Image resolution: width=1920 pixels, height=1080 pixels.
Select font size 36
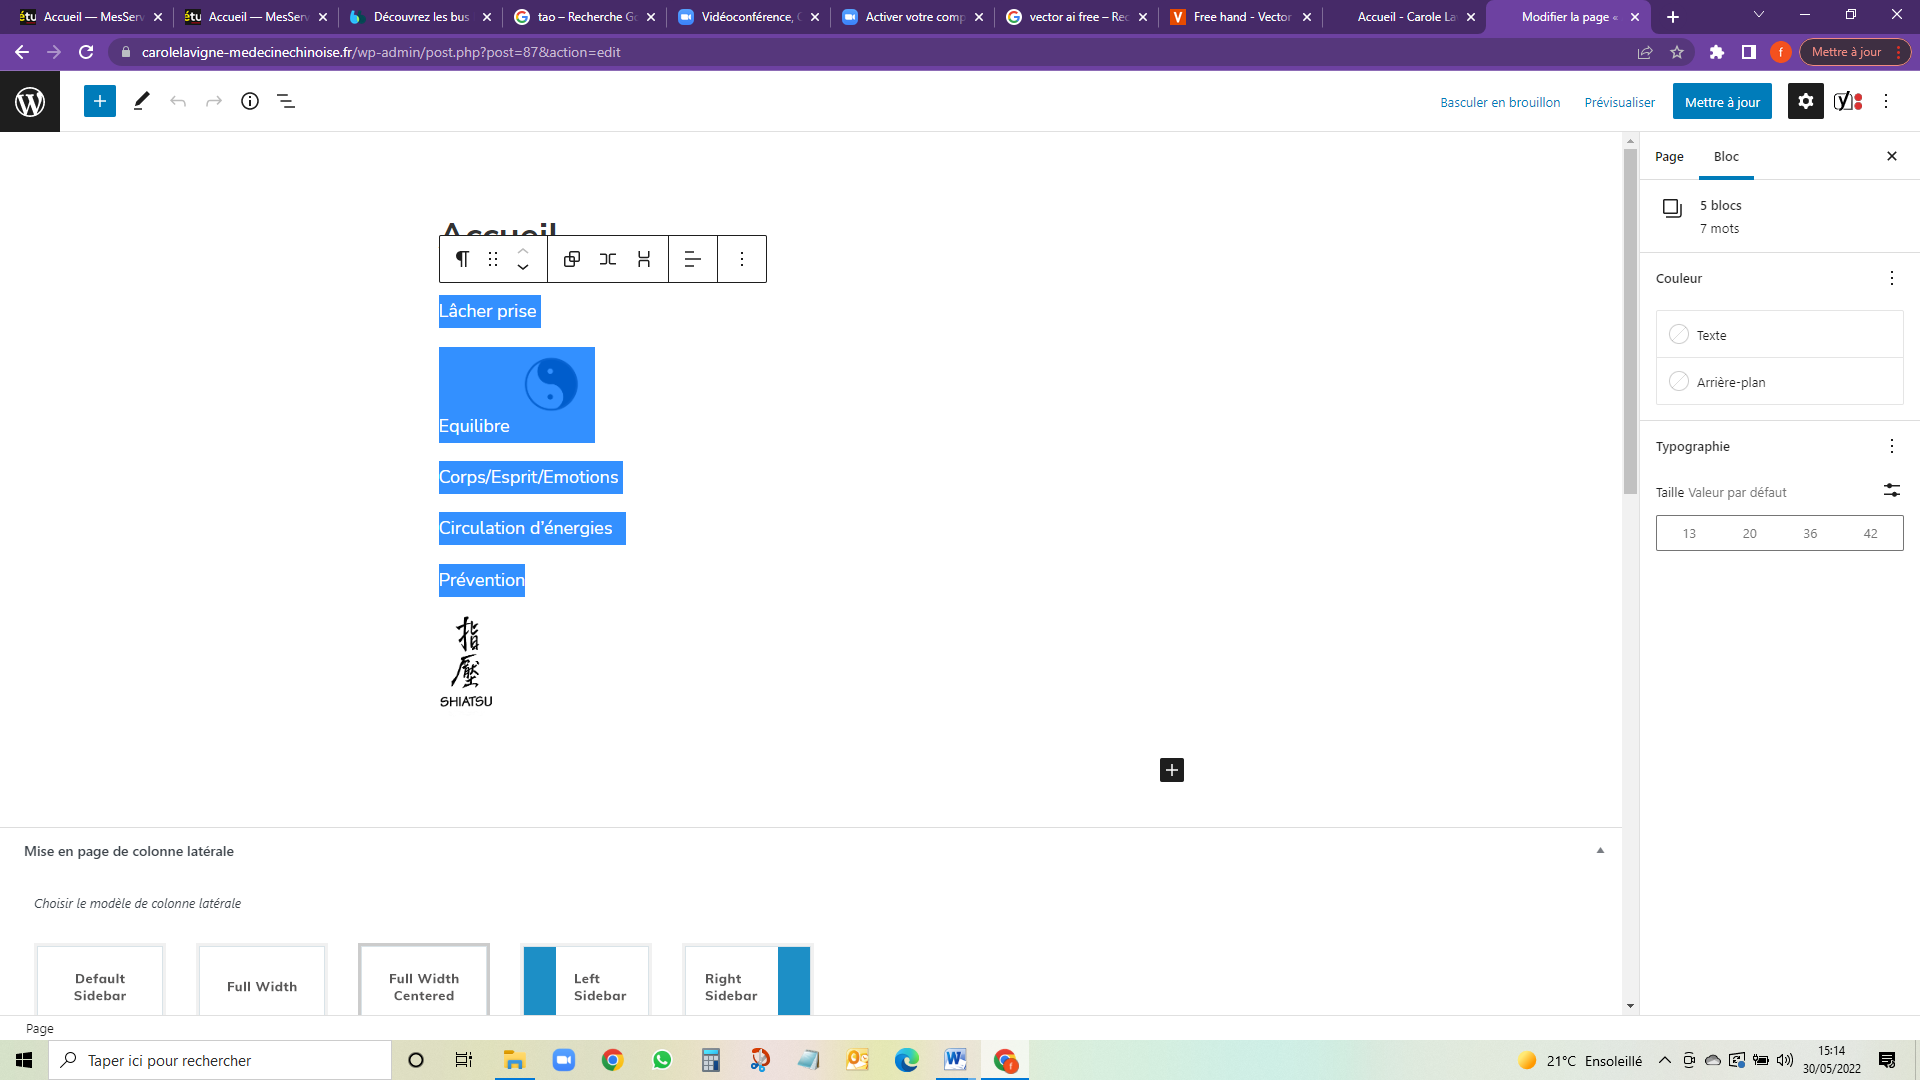[x=1810, y=533]
